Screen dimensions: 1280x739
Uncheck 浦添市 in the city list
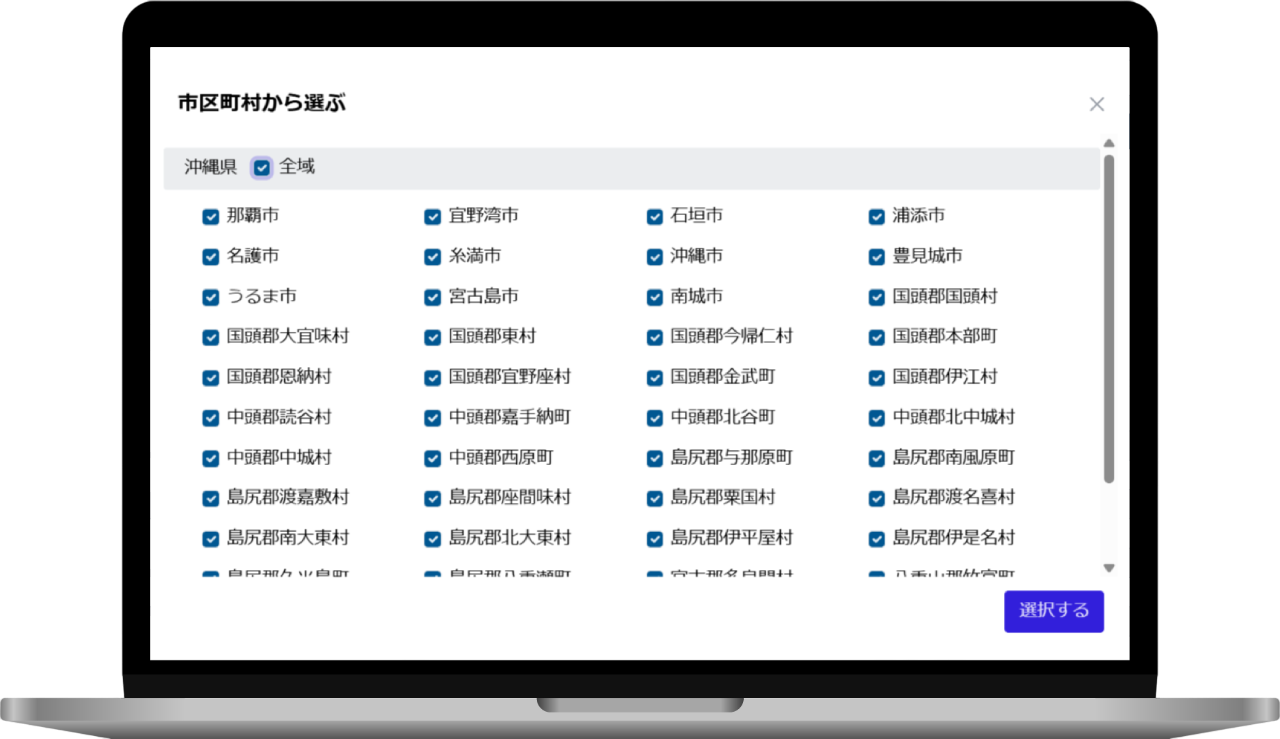click(x=877, y=217)
